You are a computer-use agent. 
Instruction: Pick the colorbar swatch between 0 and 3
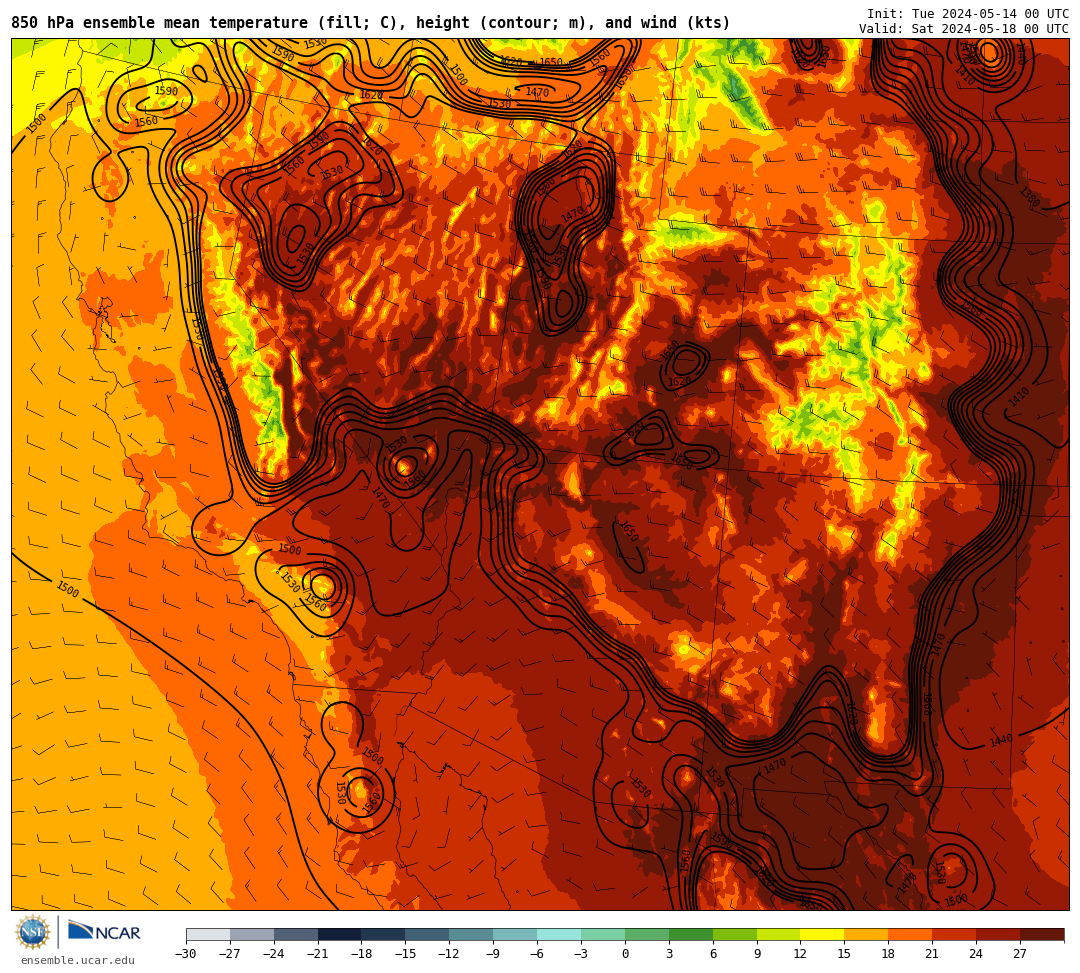(647, 934)
